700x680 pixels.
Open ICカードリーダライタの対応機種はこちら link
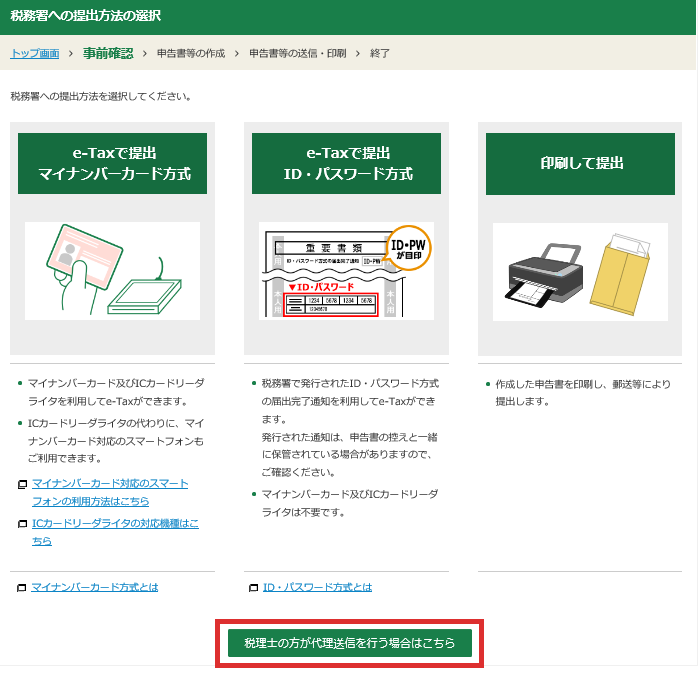coord(115,532)
